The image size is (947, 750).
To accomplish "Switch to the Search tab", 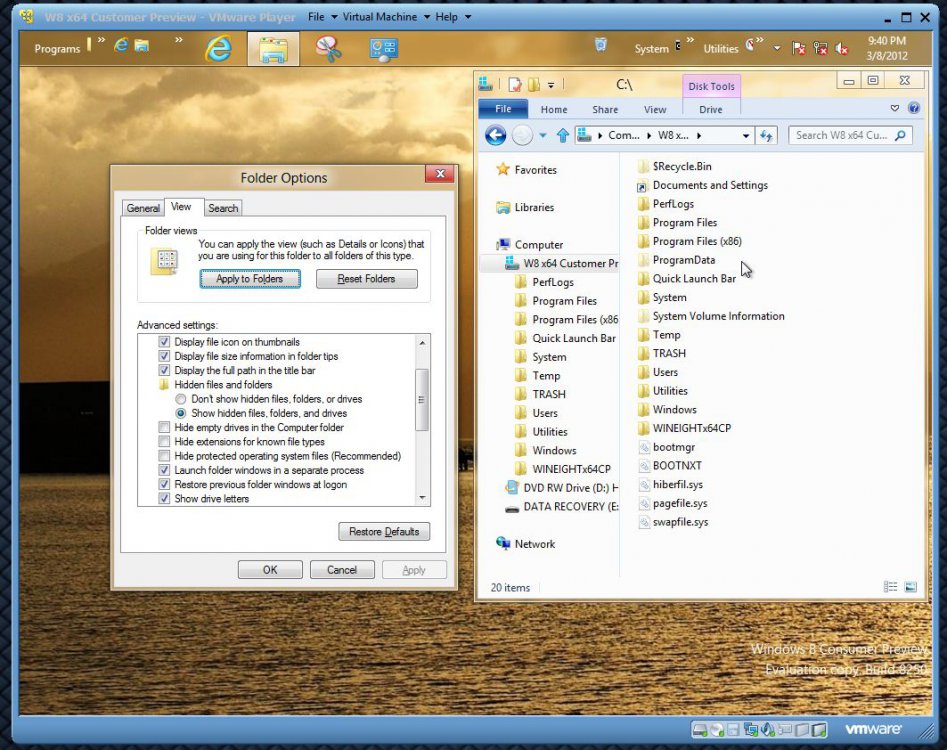I will (223, 208).
